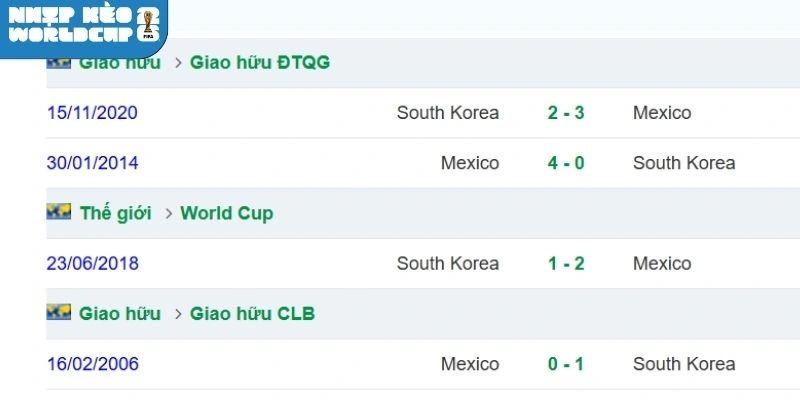Click Mexico home team in the 2014 match
This screenshot has height=400, width=800.
[x=470, y=163]
